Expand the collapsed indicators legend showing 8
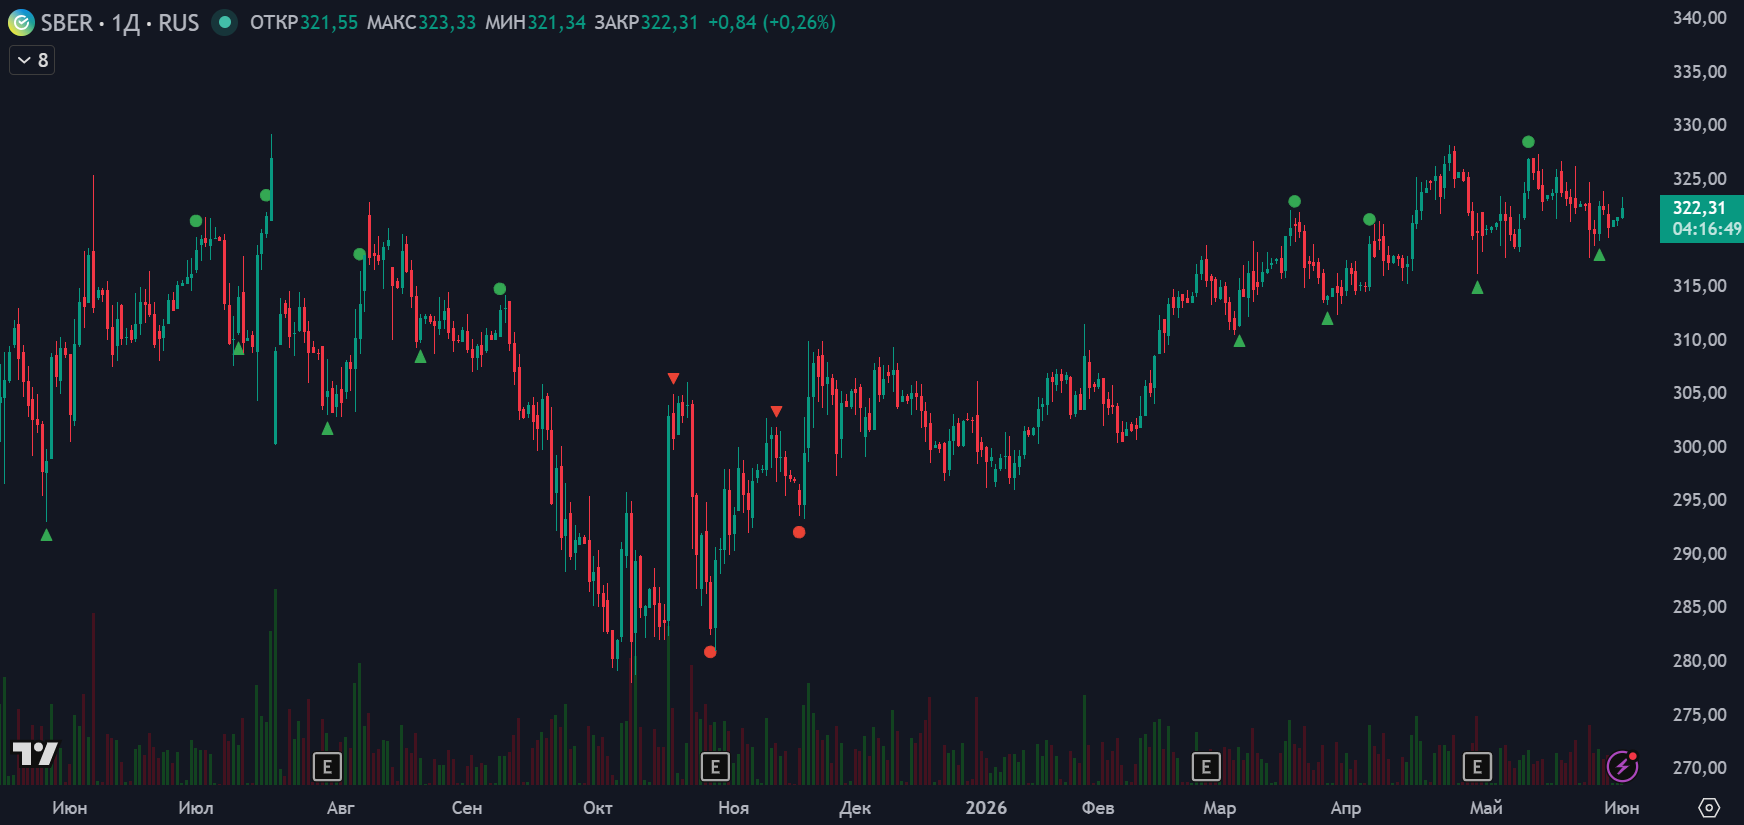 click(32, 60)
